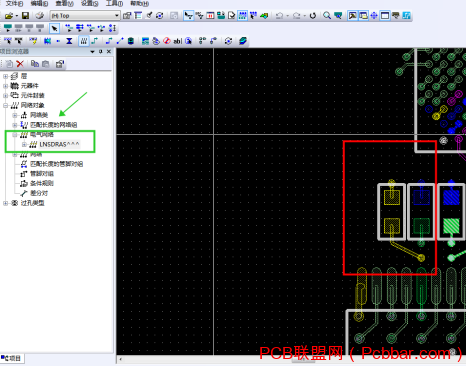Image resolution: width=467 pixels, height=367 pixels.
Task: Open the 工具(T) menu
Action: (114, 3)
